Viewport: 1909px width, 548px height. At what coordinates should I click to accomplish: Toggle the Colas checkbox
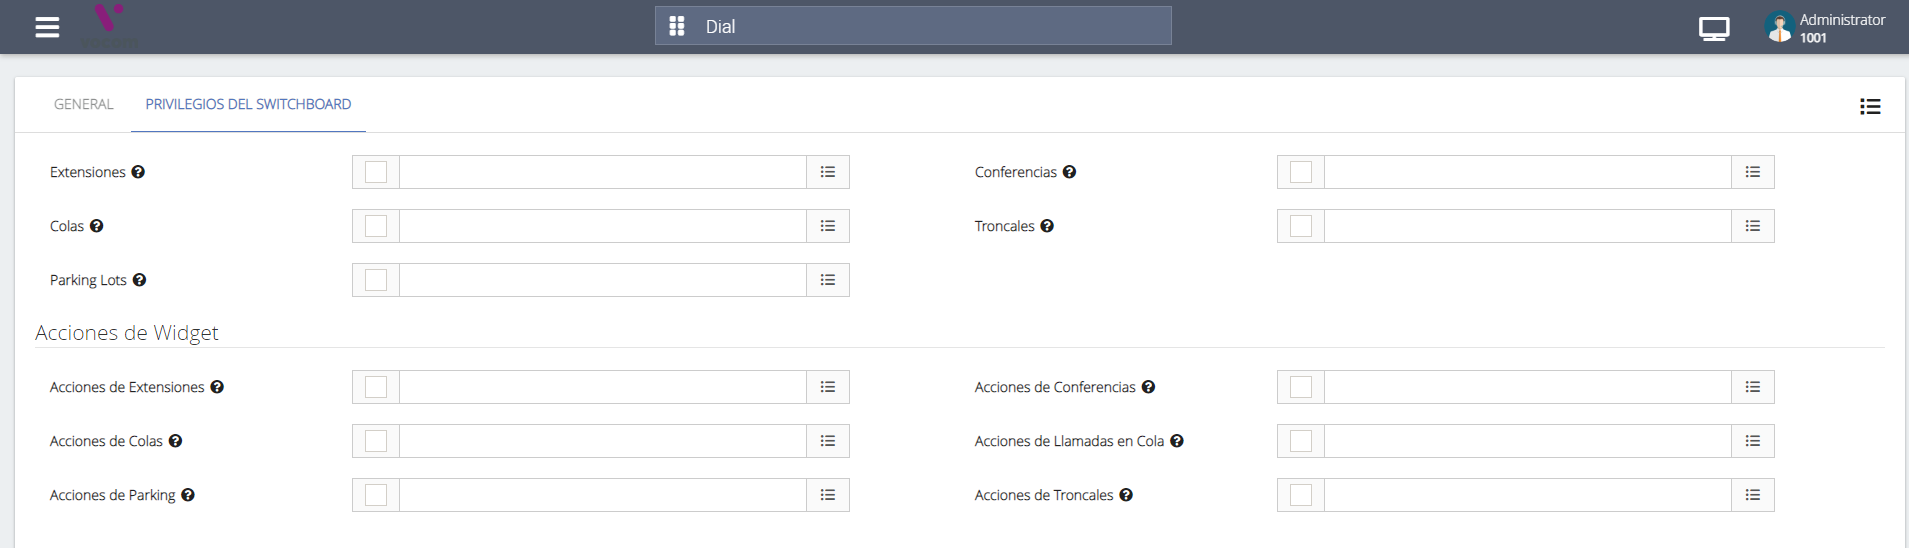[x=376, y=226]
